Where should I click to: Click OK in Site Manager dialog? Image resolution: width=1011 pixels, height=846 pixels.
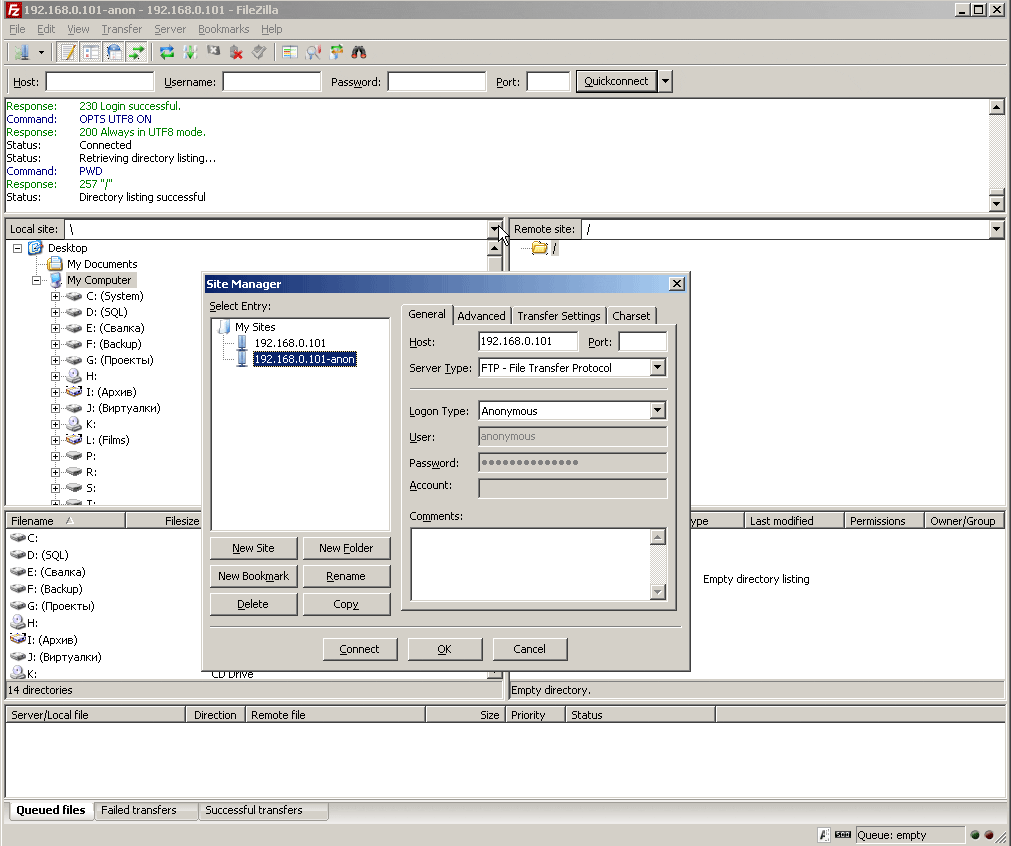(445, 649)
